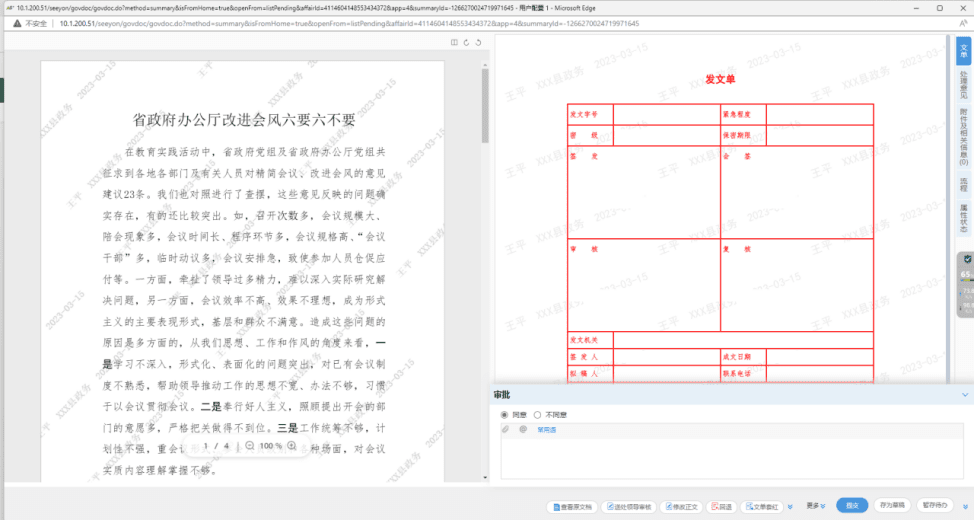Click the 存为草稿 button
The width and height of the screenshot is (975, 520).
click(892, 506)
